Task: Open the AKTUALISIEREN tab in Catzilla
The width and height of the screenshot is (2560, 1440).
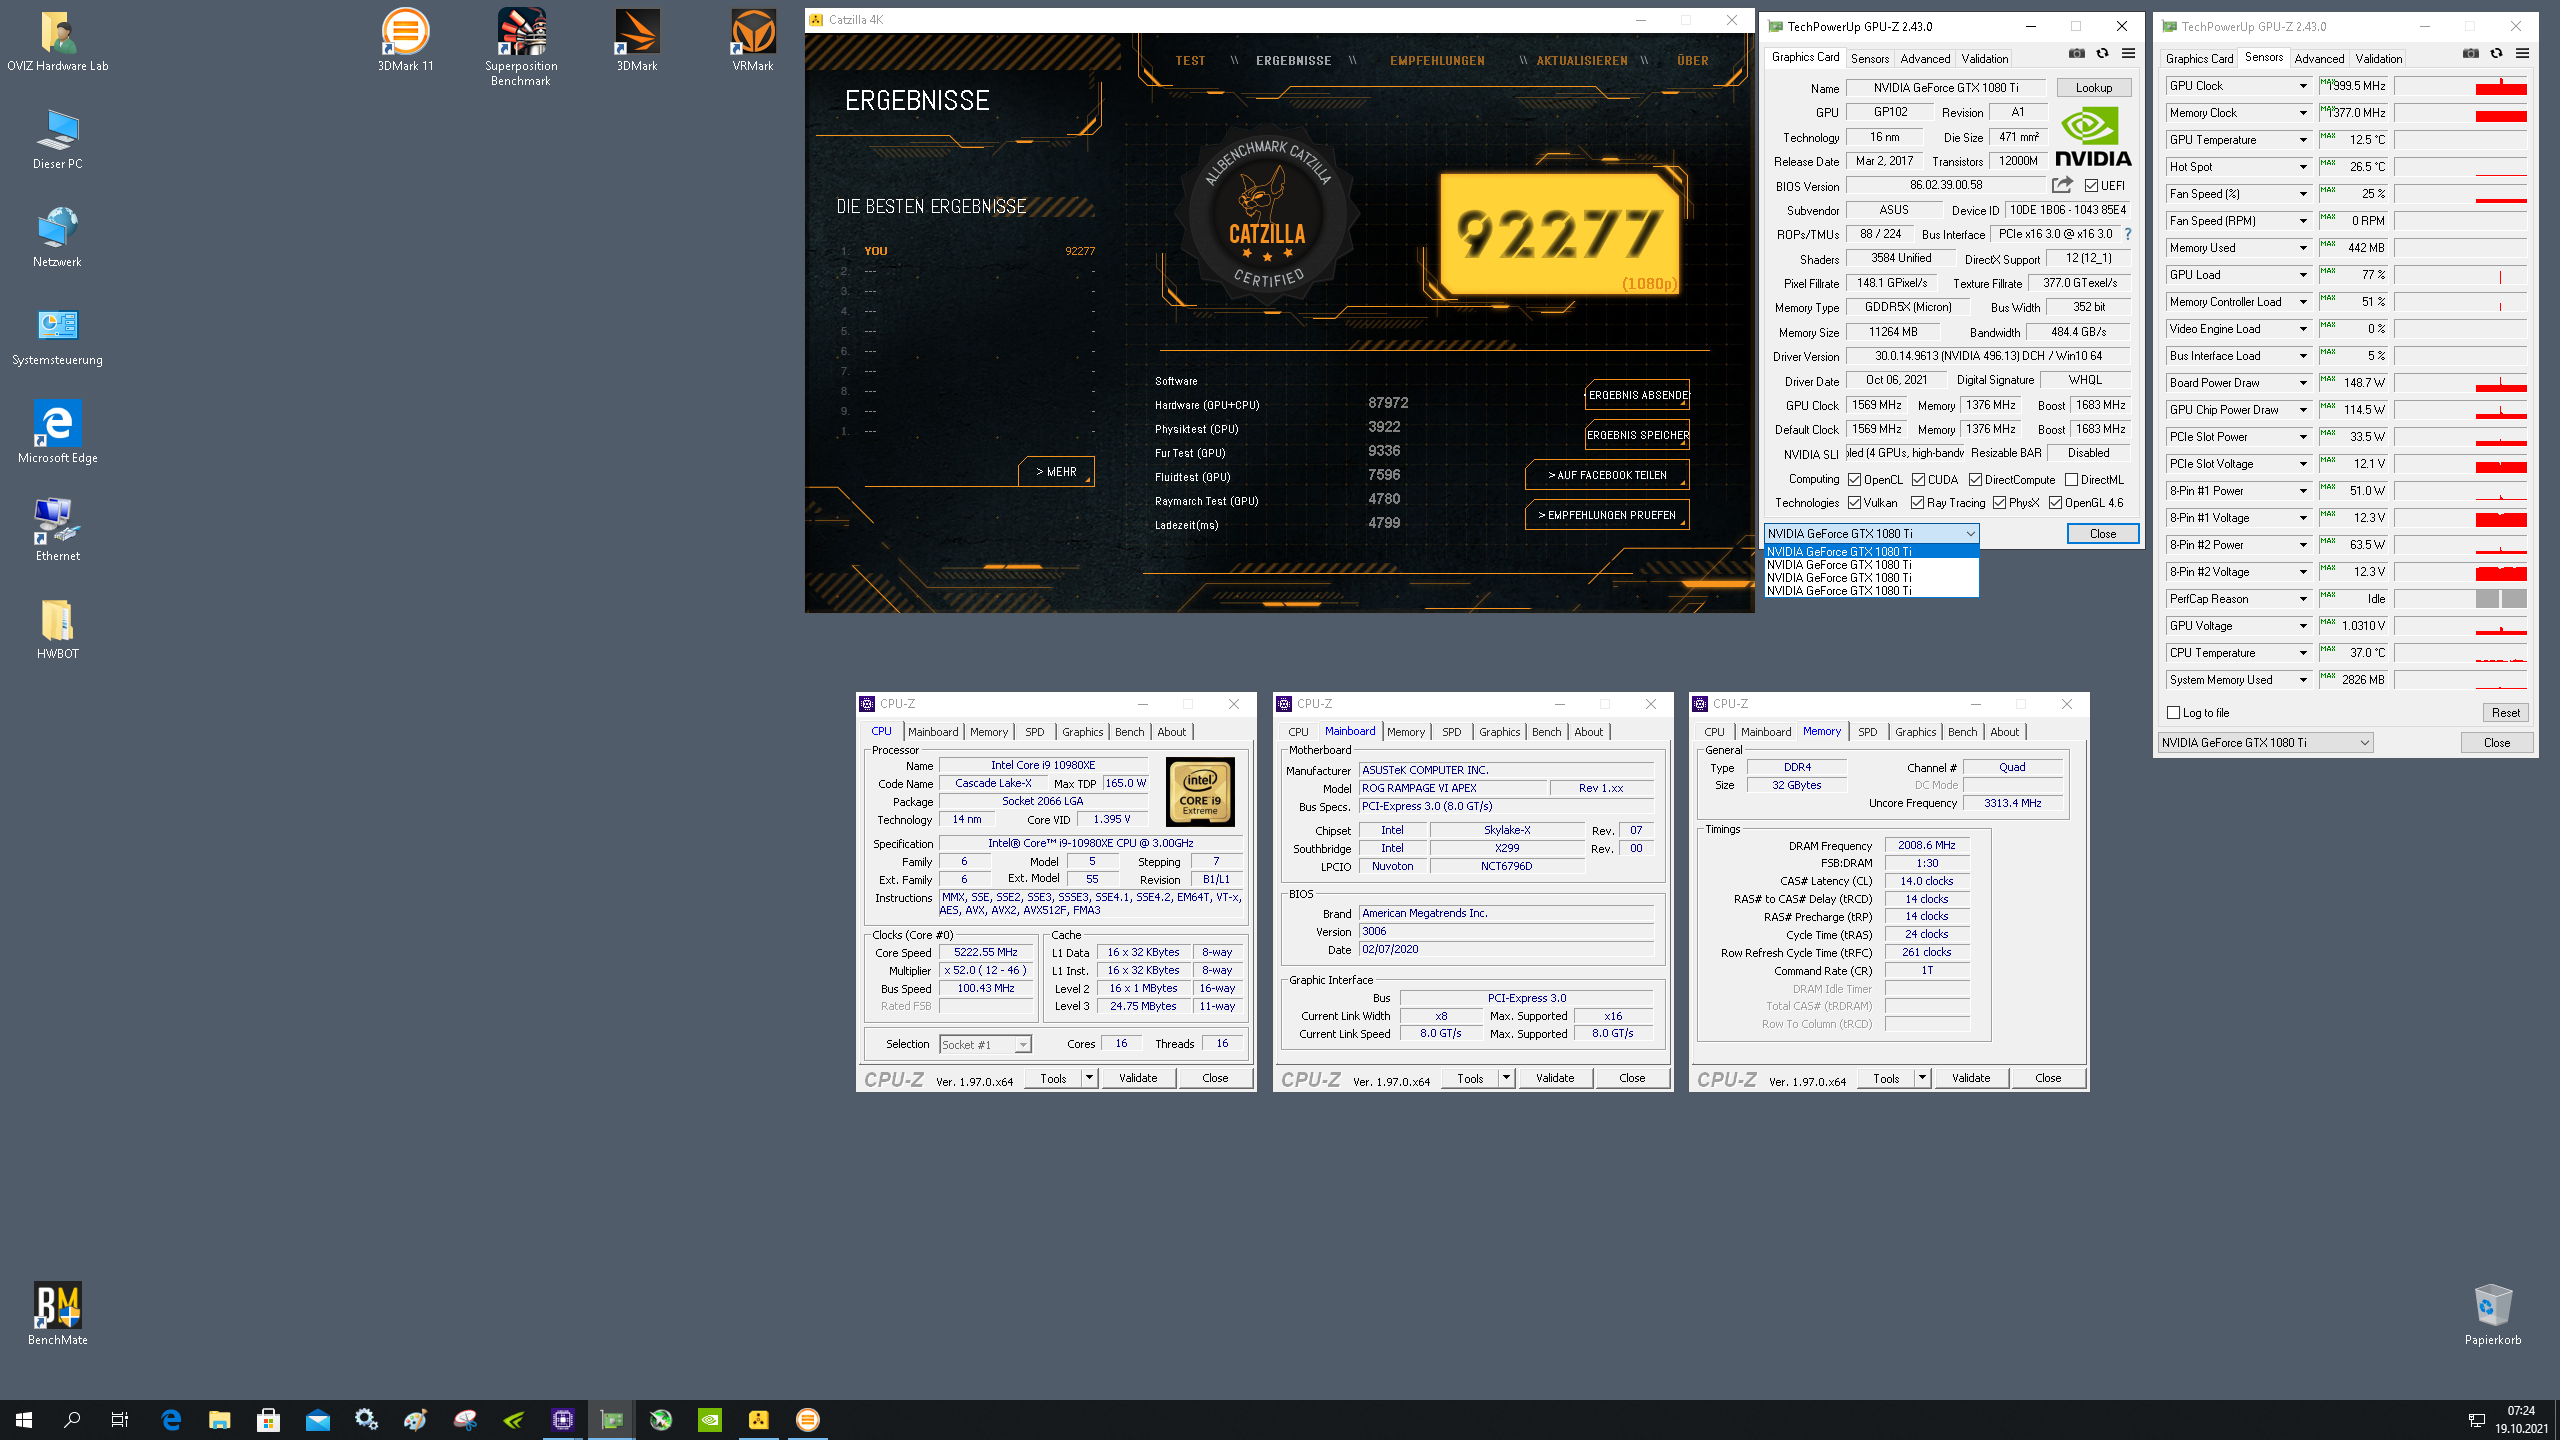Action: (1582, 61)
